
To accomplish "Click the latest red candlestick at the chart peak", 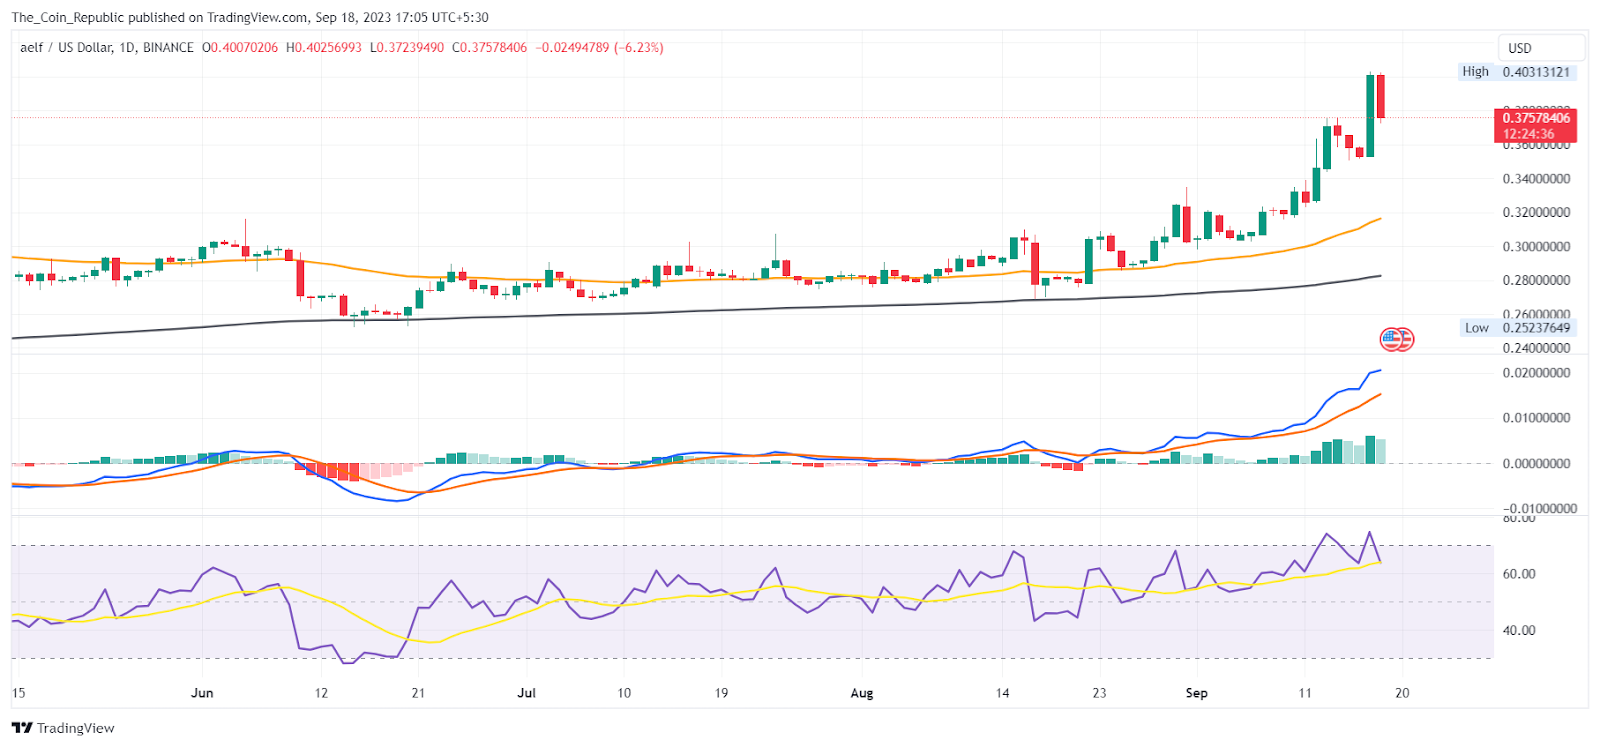I will tap(1381, 96).
